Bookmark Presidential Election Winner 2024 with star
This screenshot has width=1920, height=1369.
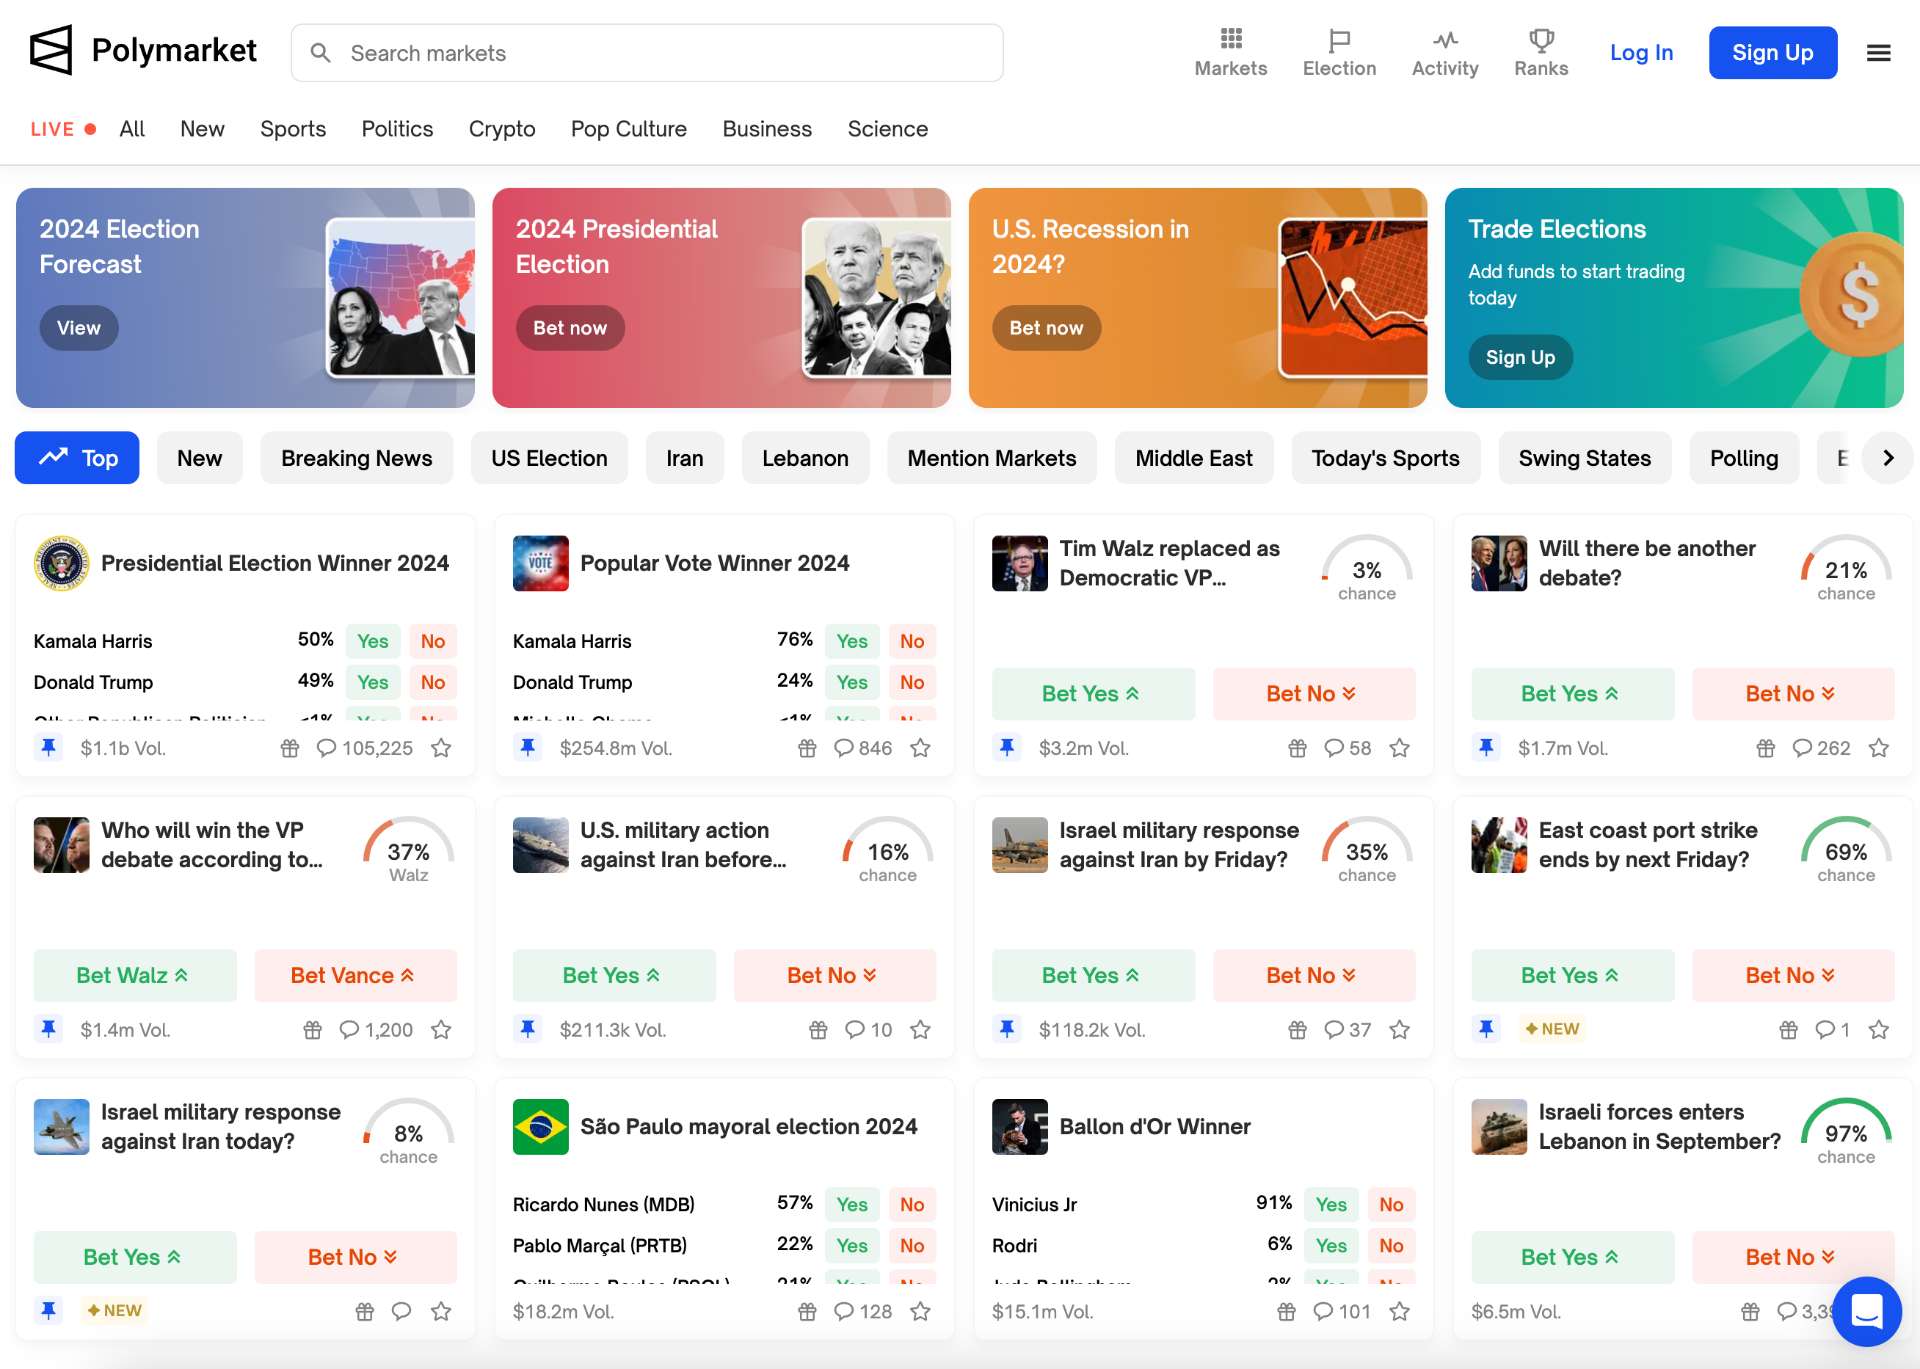[x=441, y=748]
